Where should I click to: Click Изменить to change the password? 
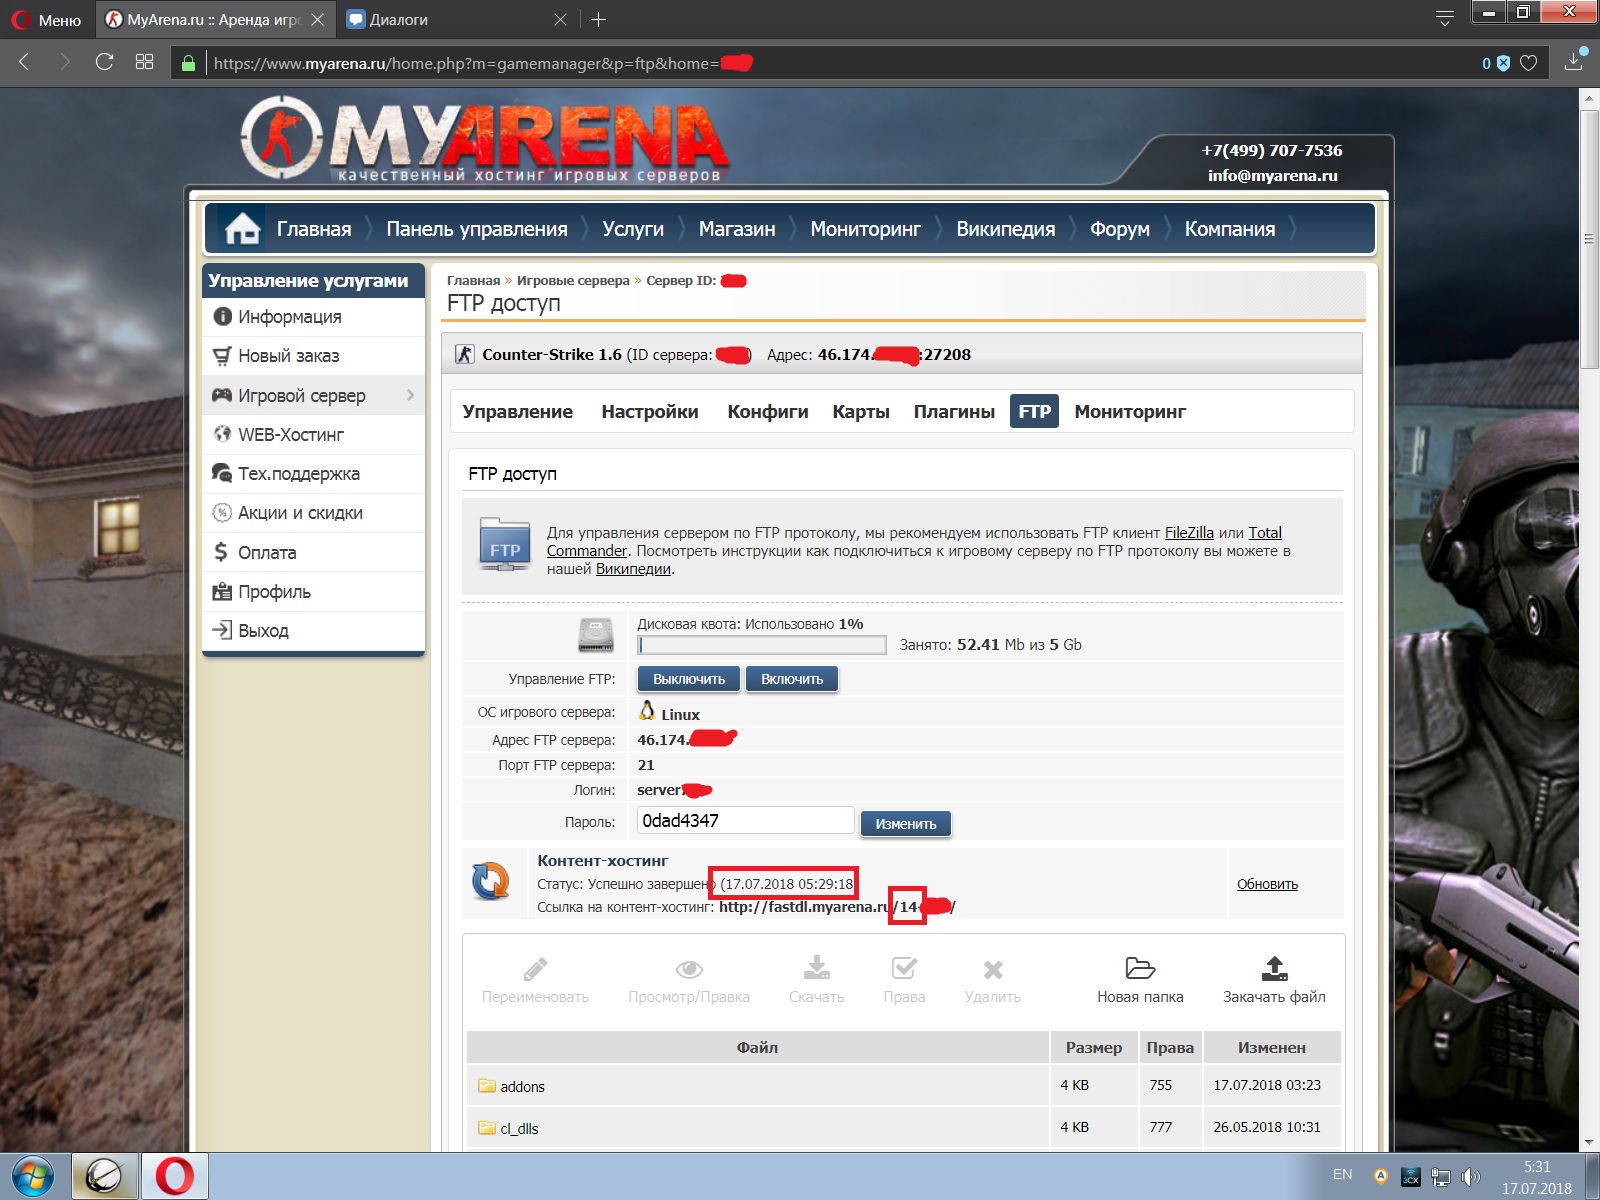click(x=906, y=824)
